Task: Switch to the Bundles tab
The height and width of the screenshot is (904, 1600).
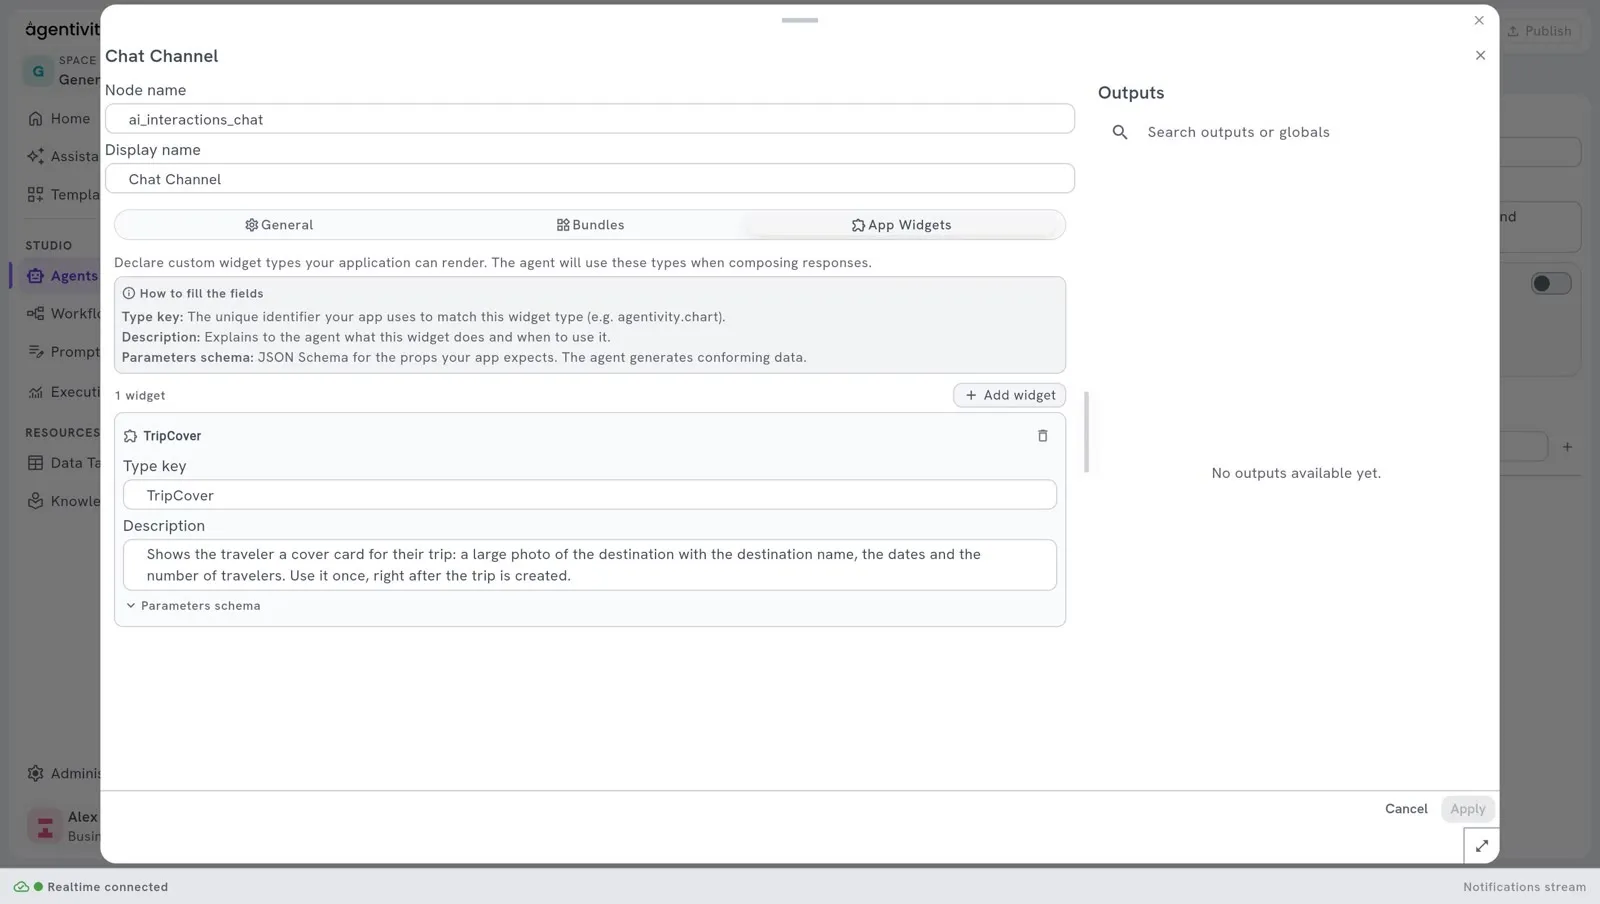Action: 590,225
